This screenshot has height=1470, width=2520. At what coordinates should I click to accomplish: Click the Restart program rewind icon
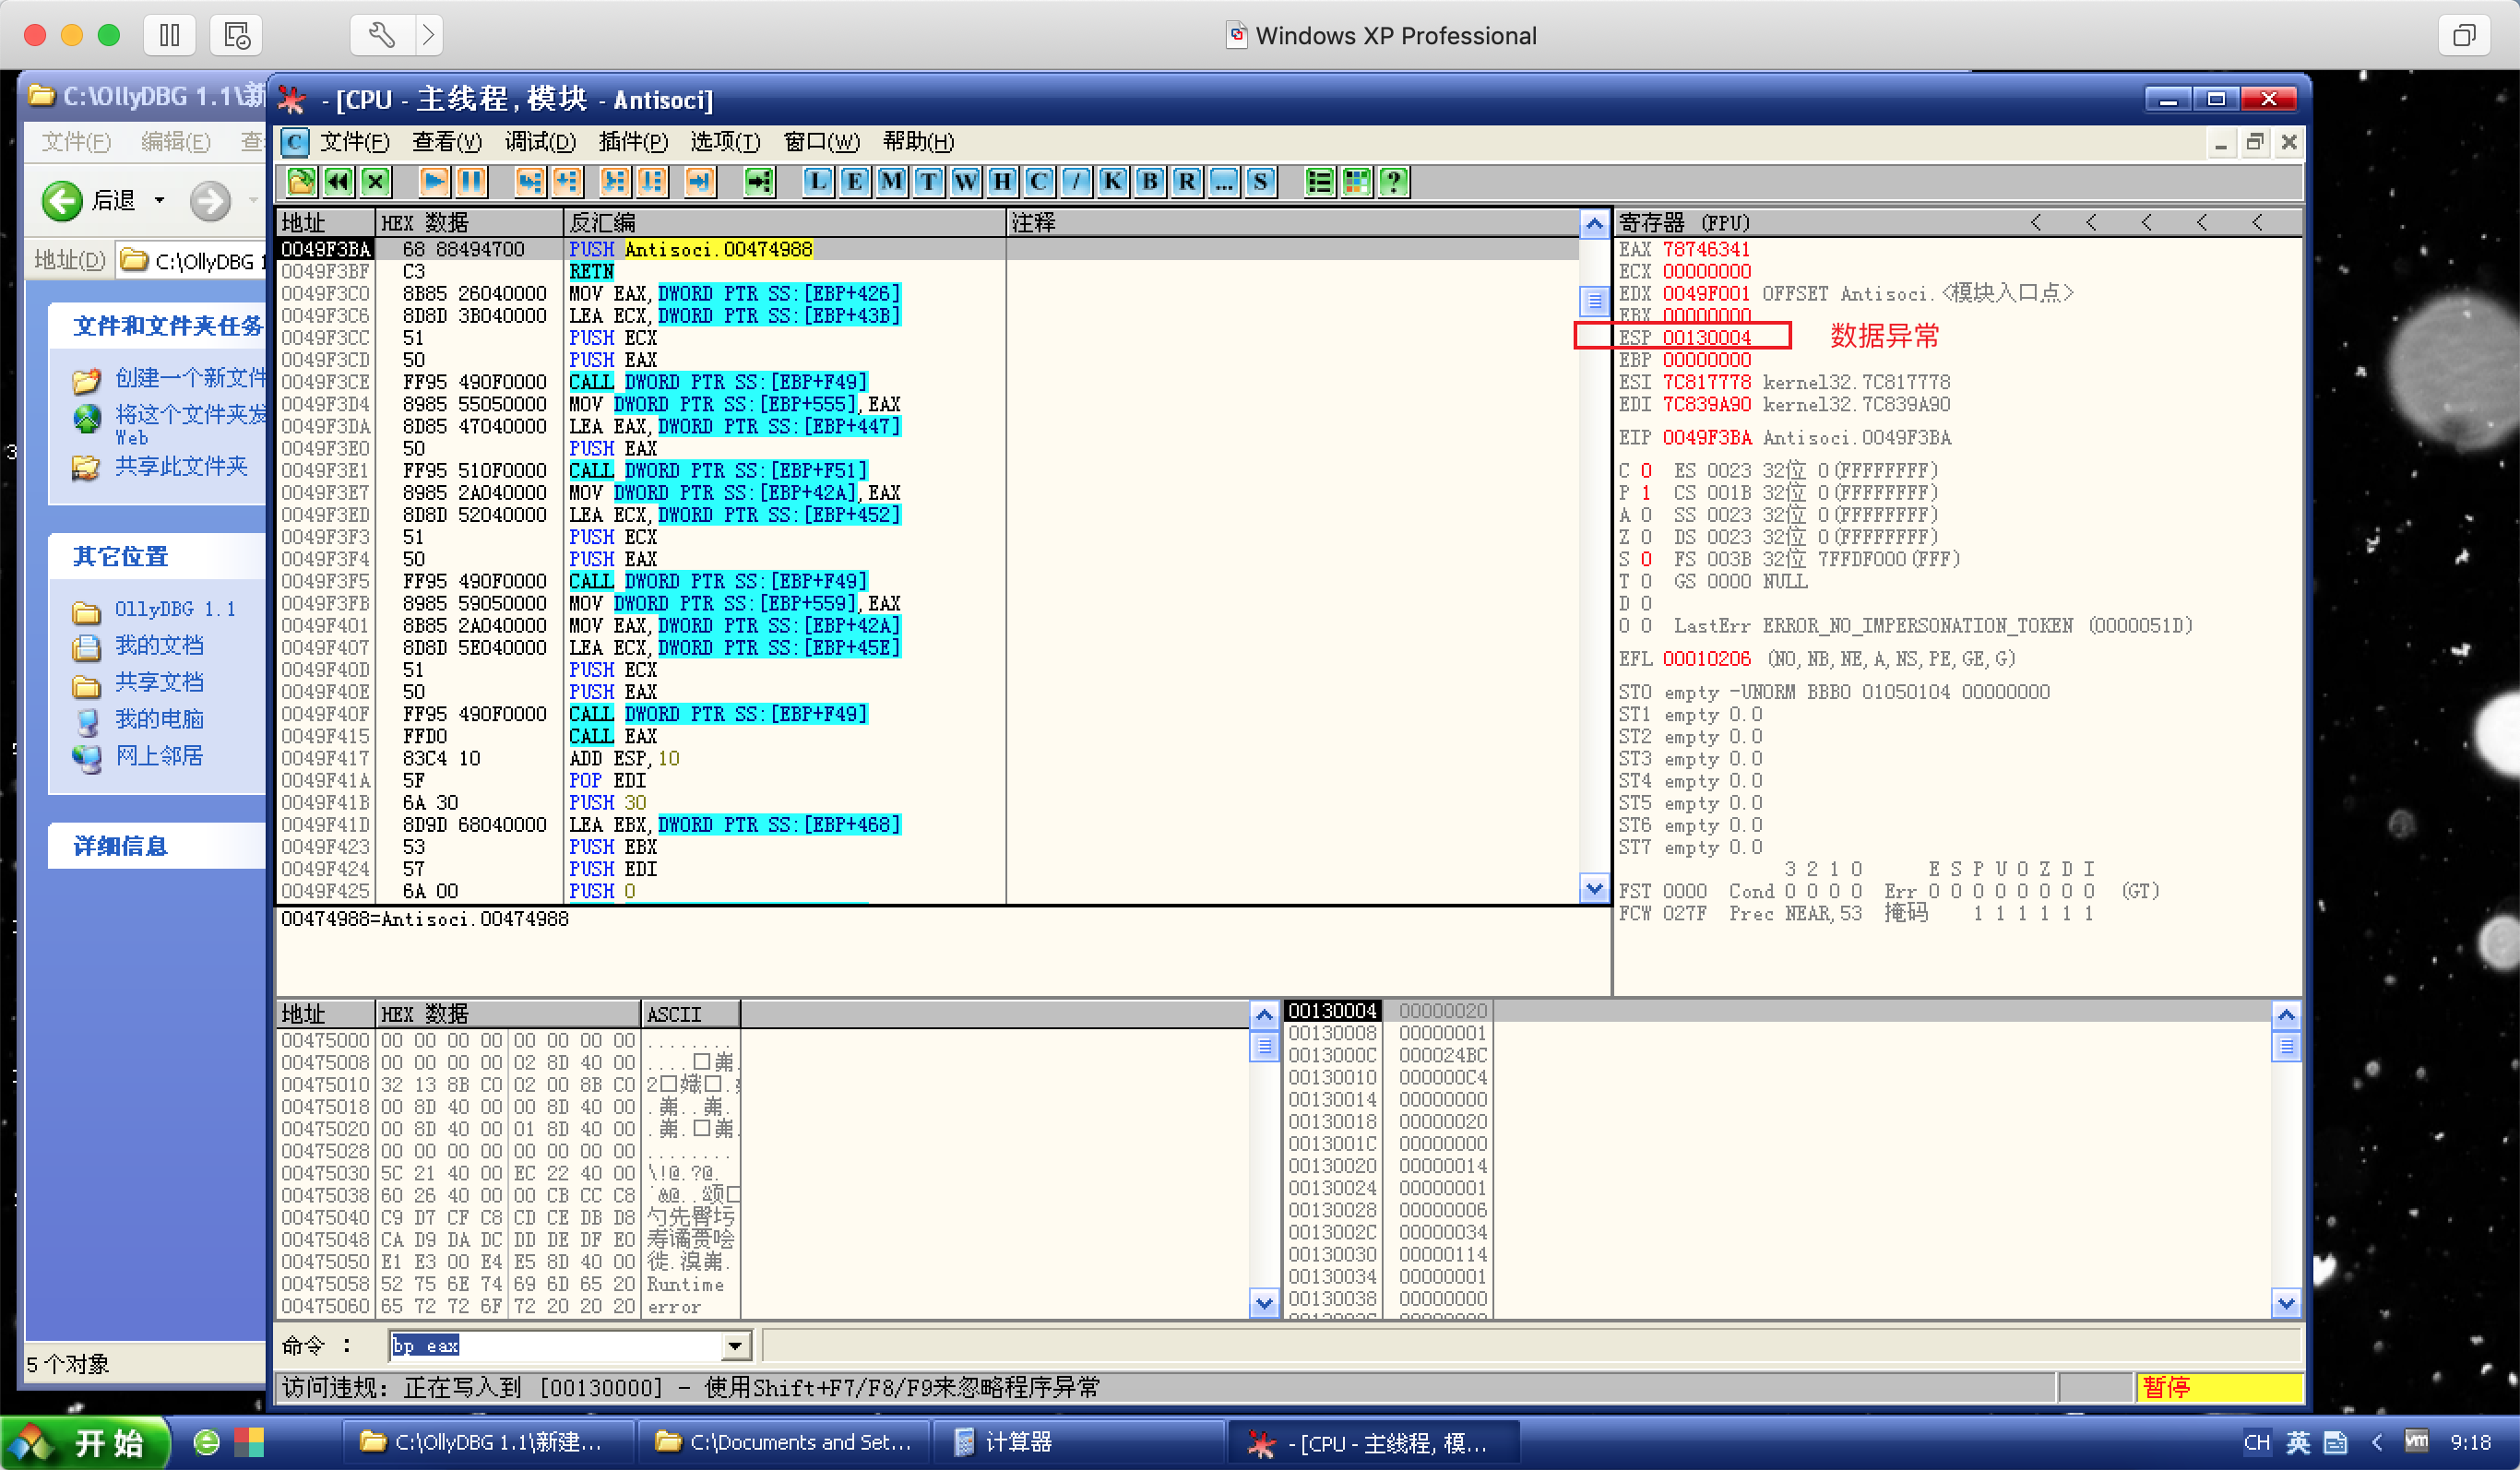pyautogui.click(x=338, y=181)
